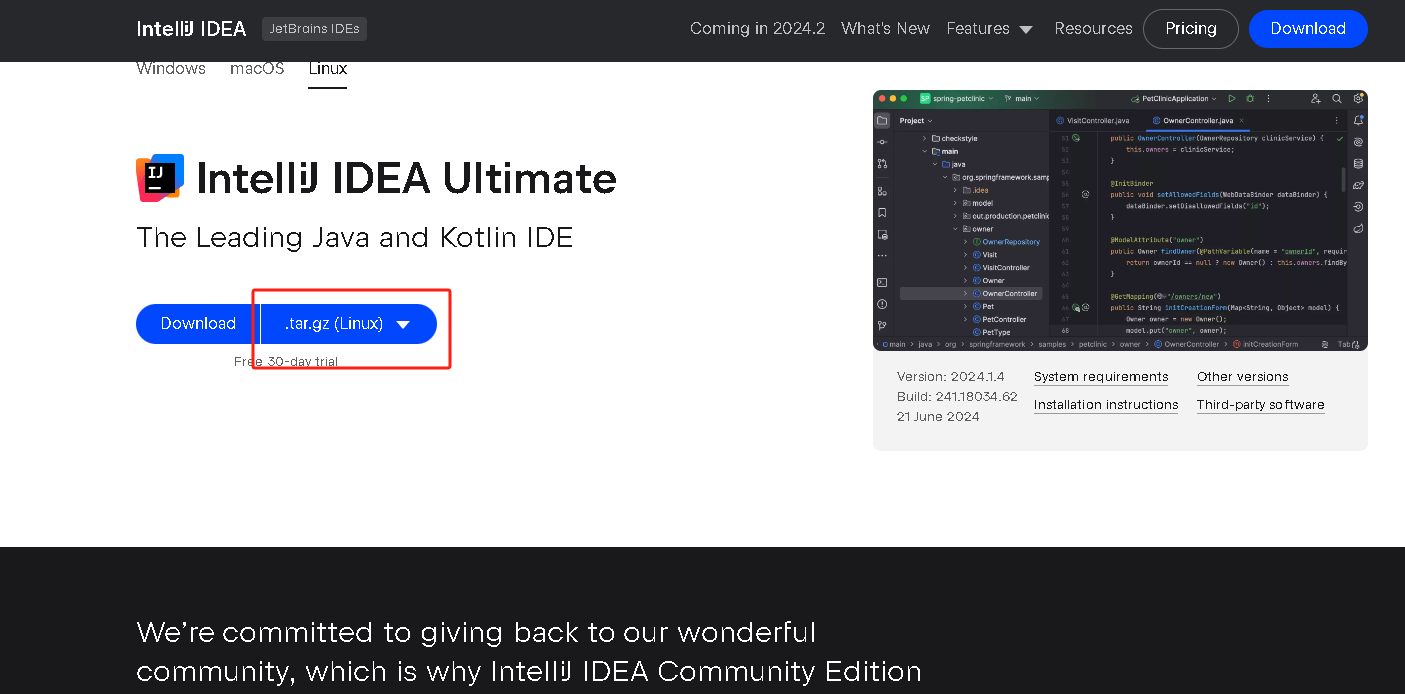Click the IntelliJ IDEA logo in header
1405x694 pixels.
(191, 29)
